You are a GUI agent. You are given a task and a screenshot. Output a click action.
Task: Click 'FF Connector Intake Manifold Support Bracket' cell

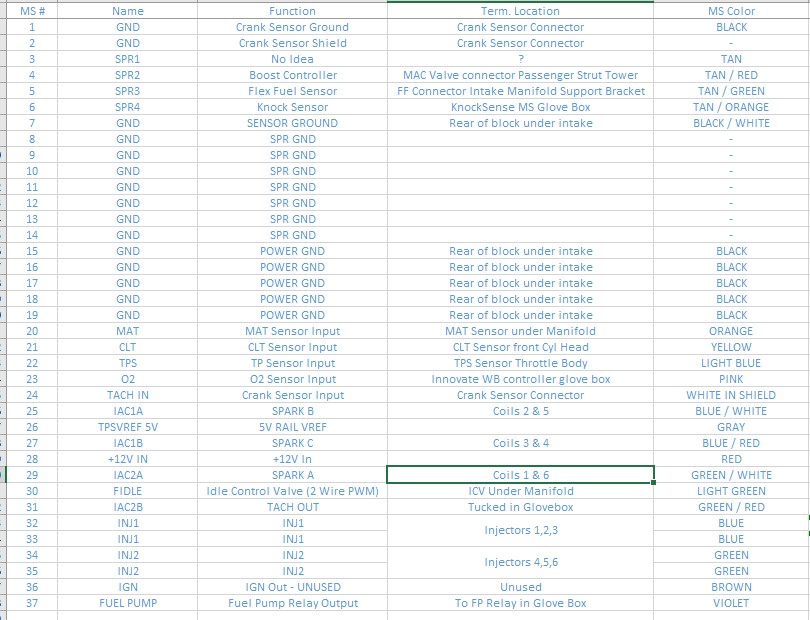click(520, 91)
